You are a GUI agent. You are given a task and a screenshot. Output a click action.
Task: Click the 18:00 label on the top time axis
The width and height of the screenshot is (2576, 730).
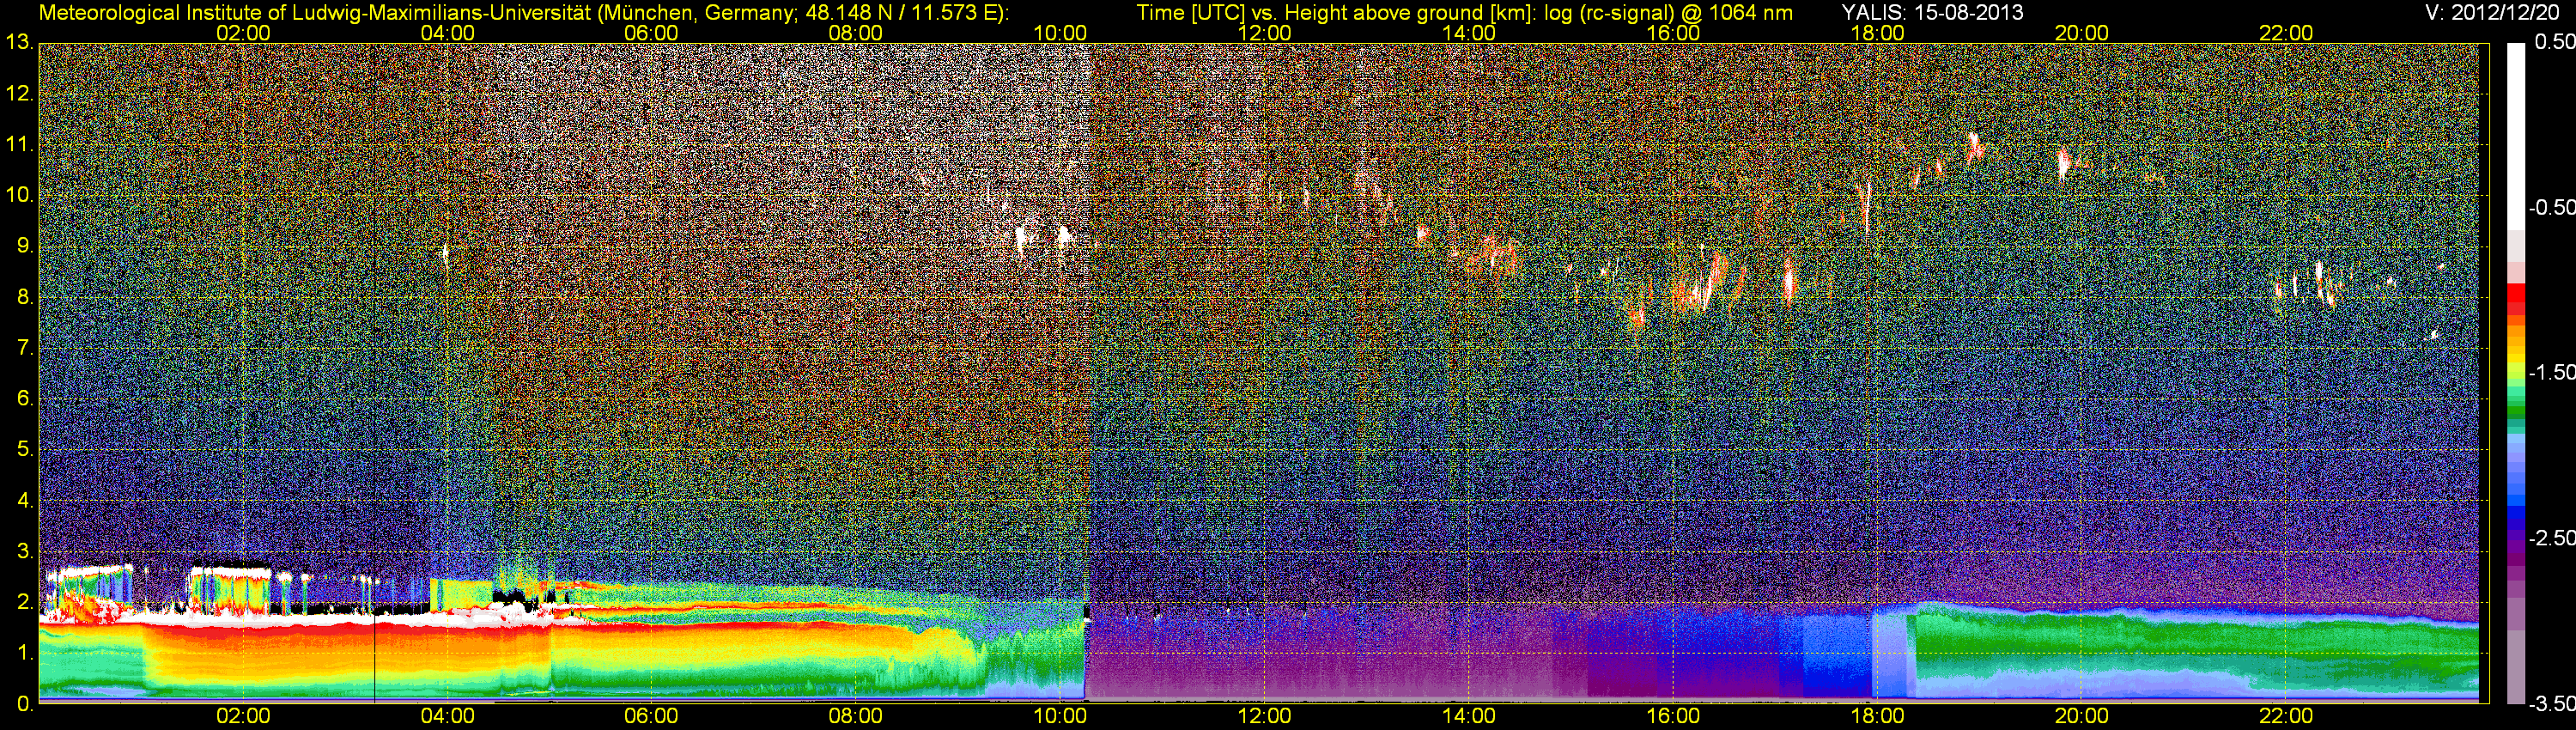tap(1877, 33)
